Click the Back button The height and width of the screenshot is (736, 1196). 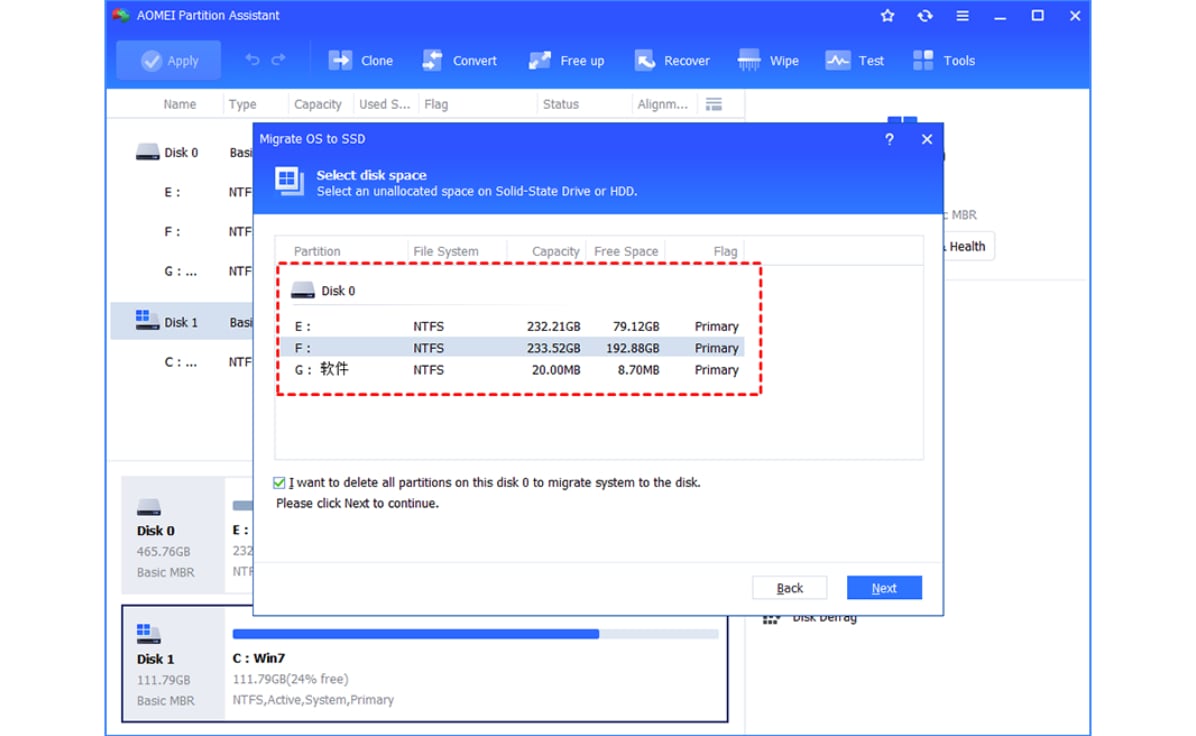tap(789, 588)
